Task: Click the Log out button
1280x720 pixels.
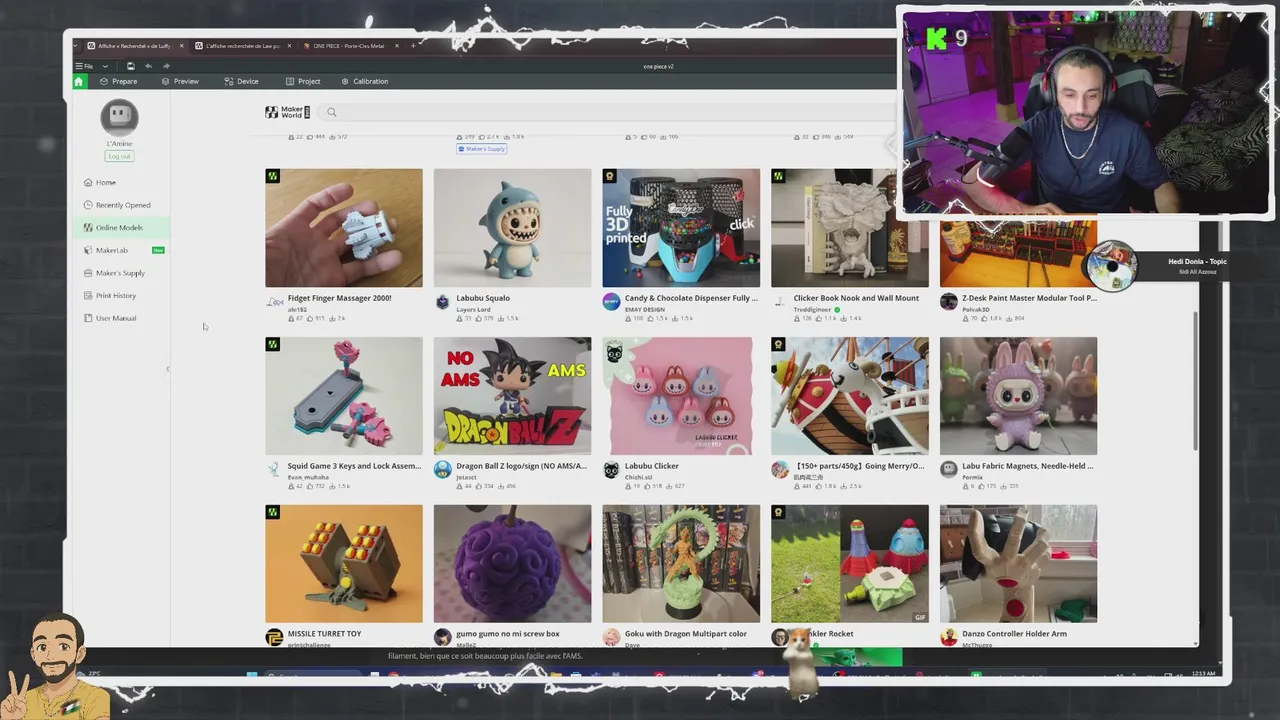Action: click(119, 156)
